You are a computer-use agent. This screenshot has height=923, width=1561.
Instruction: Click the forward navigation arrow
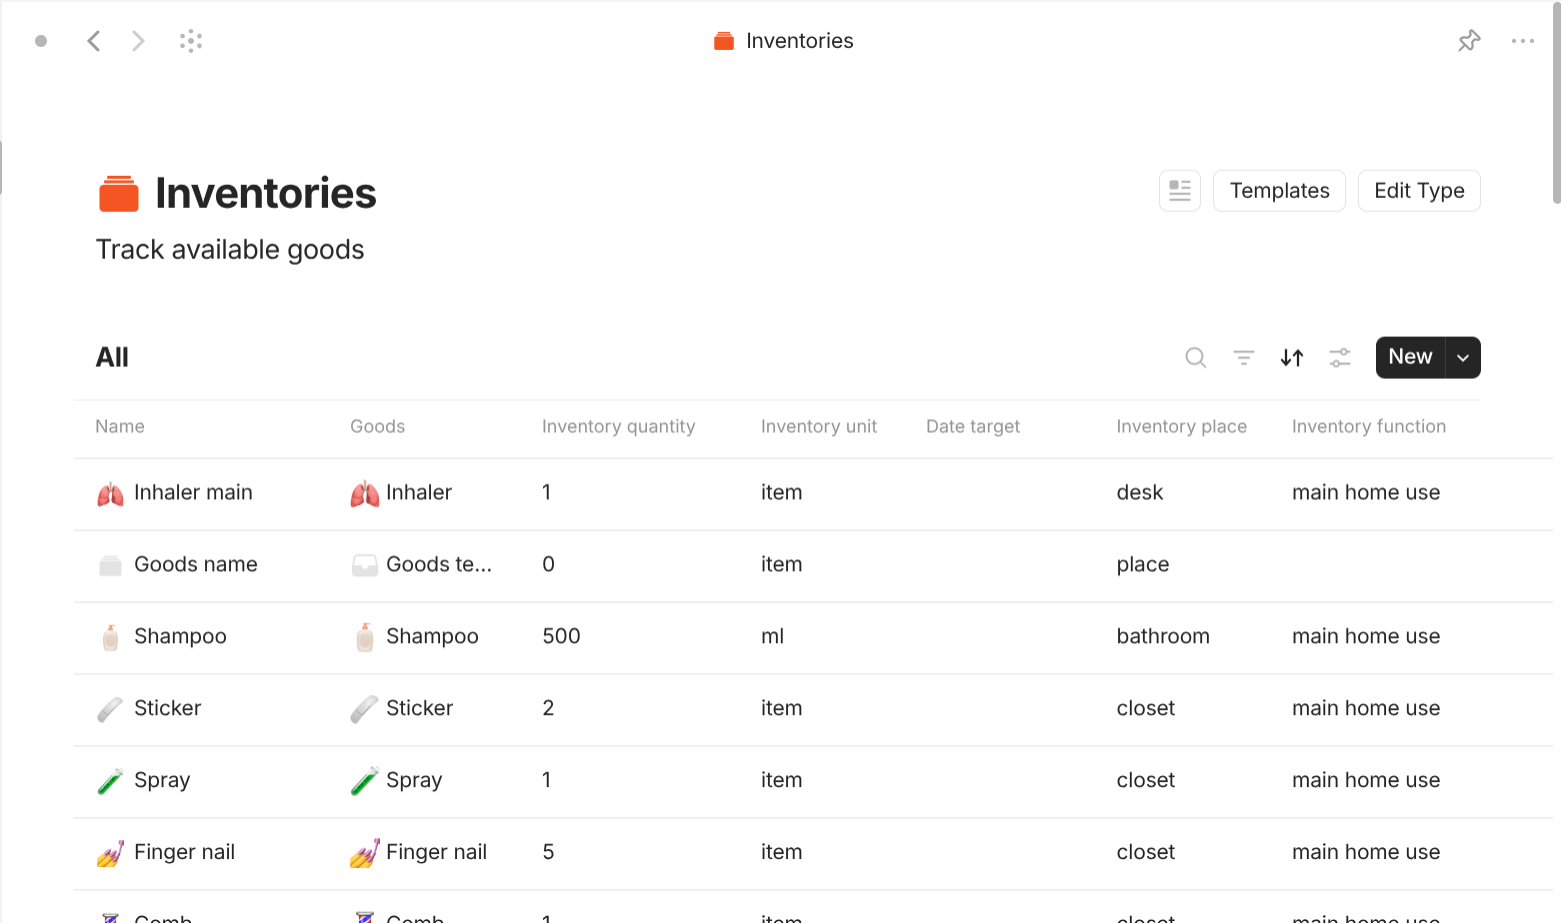(137, 40)
